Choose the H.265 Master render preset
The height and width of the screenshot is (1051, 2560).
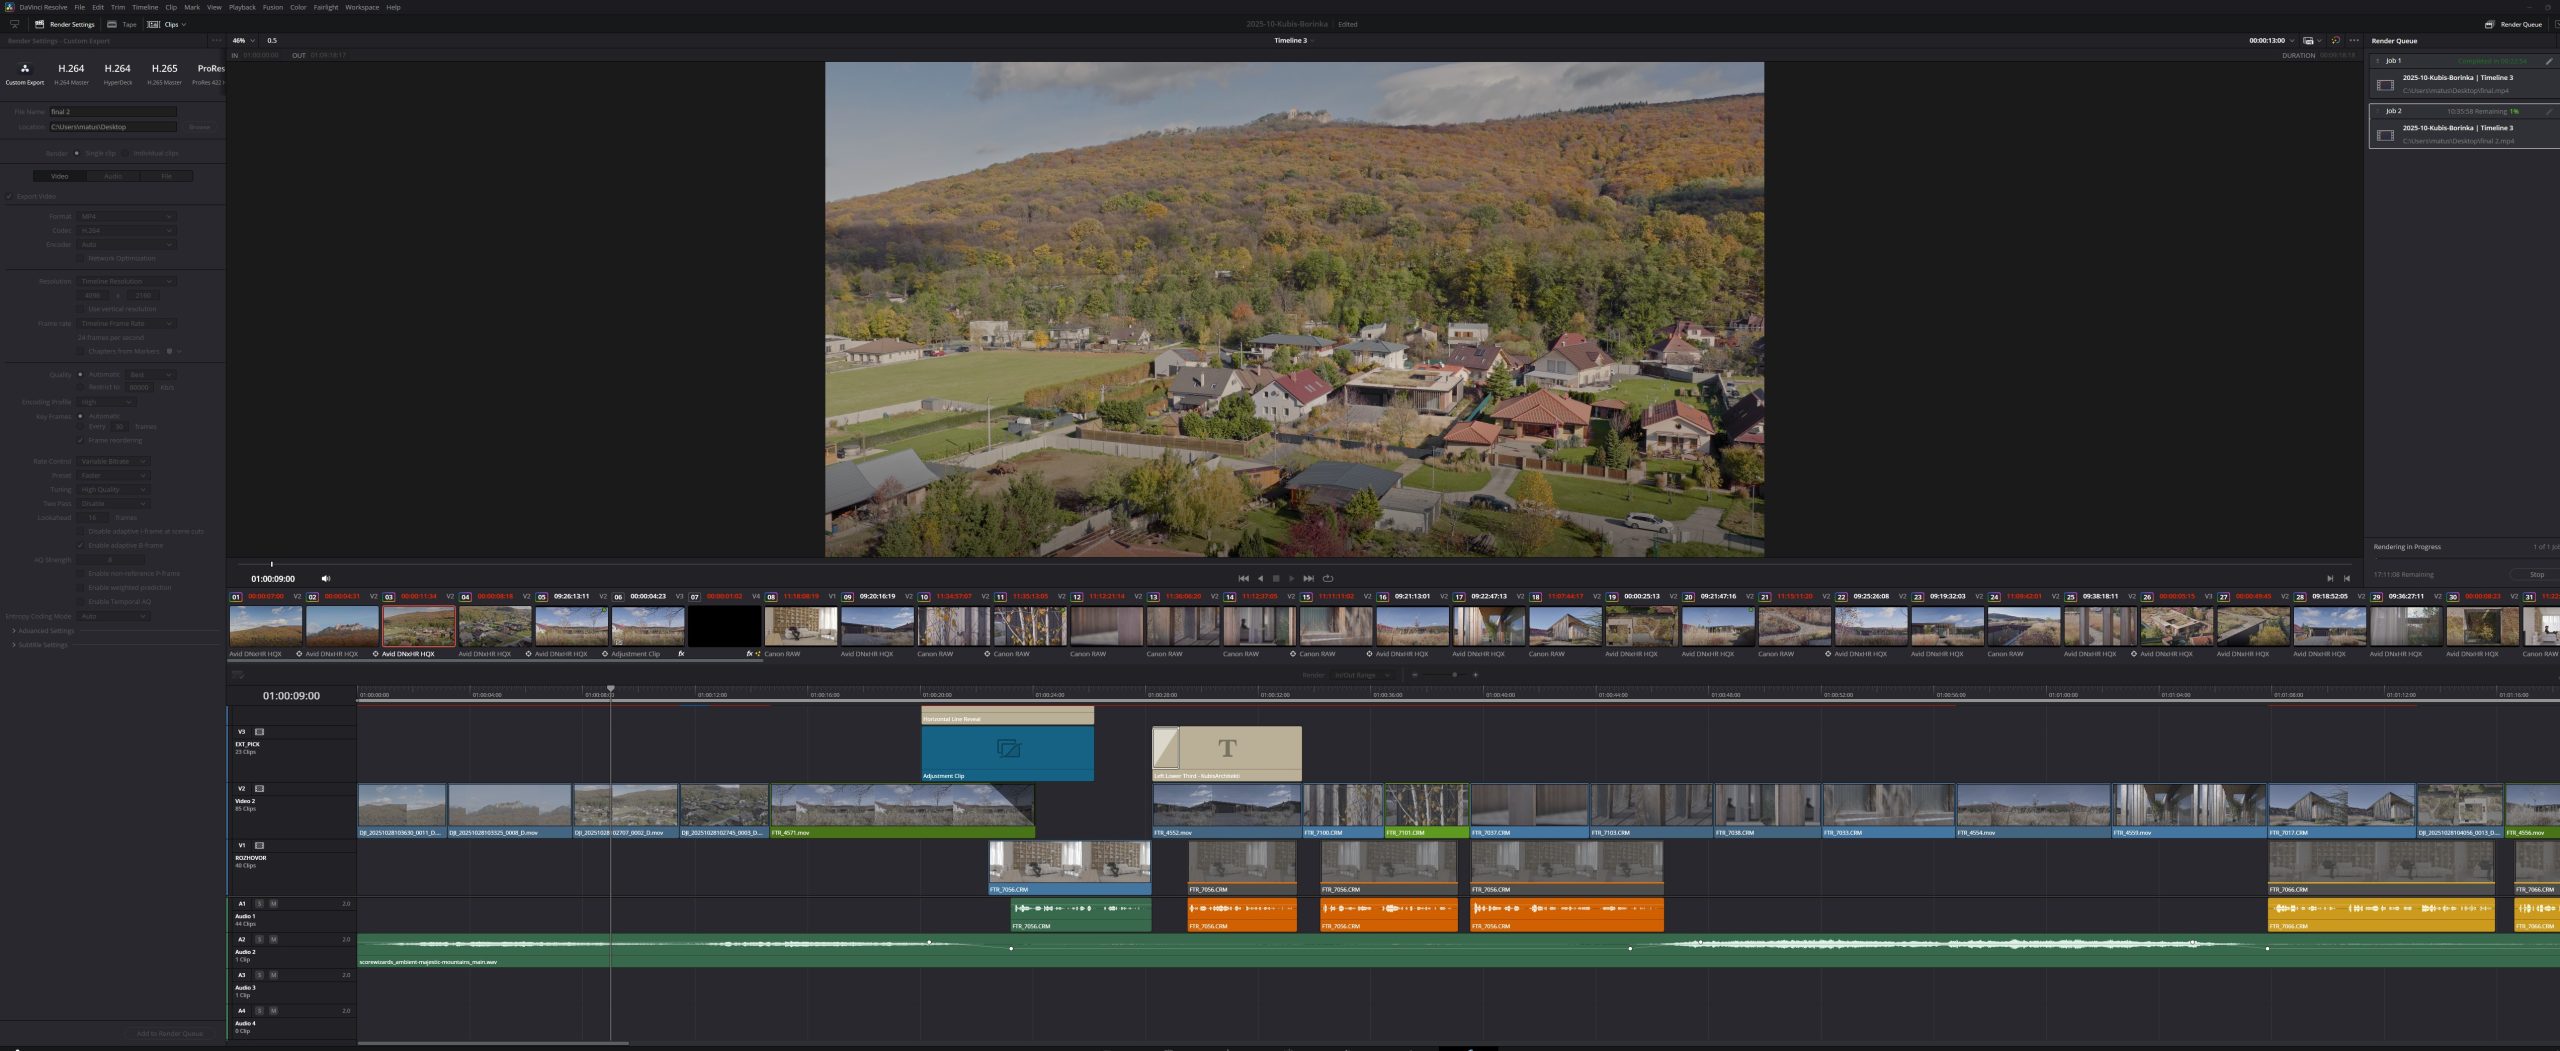(x=165, y=73)
